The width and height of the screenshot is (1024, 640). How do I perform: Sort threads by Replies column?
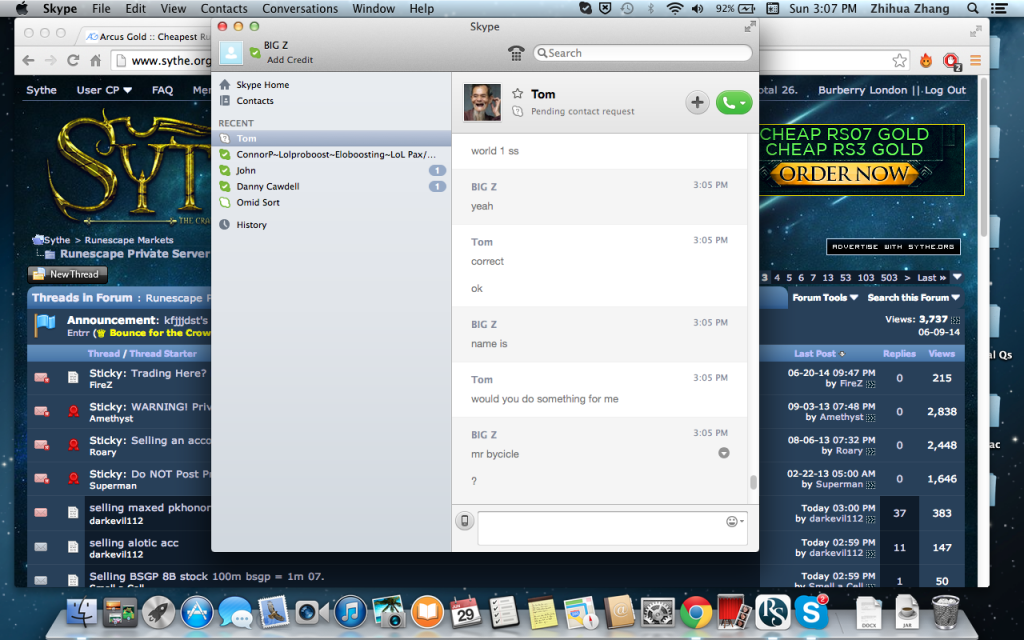pos(899,353)
